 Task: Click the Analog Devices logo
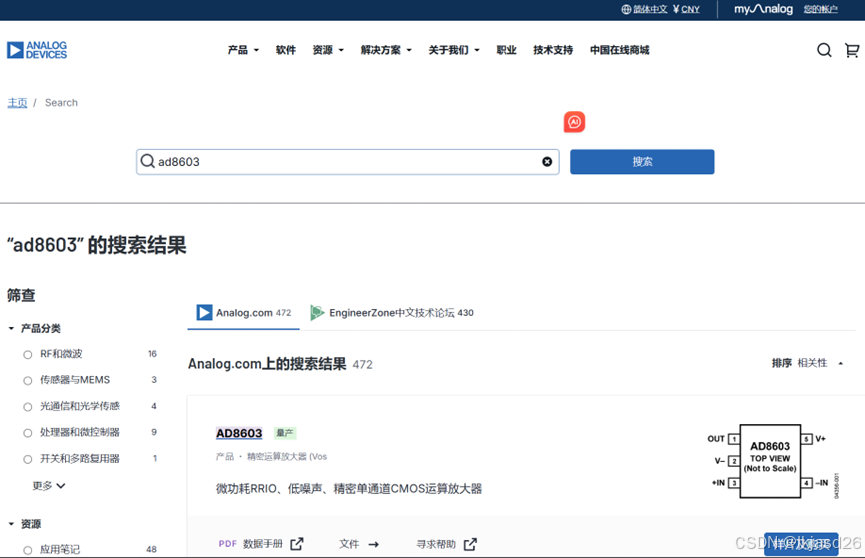click(x=37, y=50)
